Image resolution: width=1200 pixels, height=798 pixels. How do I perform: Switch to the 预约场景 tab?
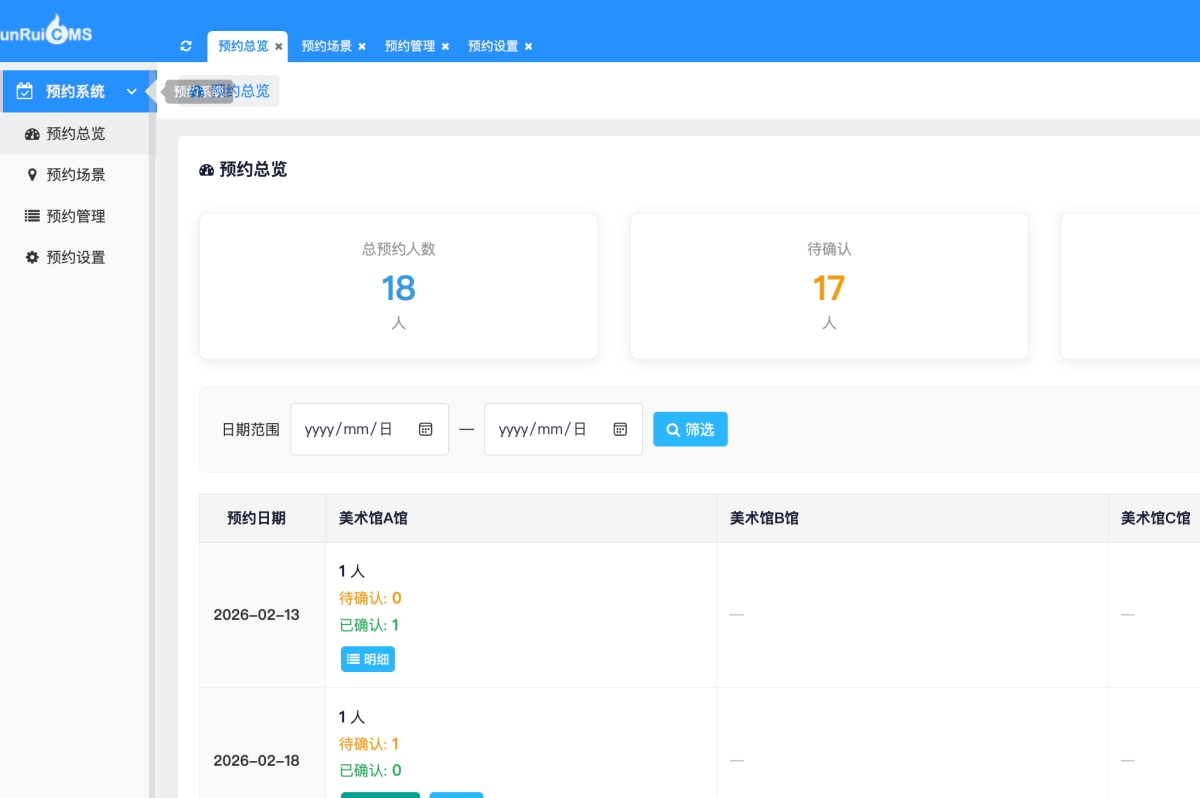(x=326, y=46)
